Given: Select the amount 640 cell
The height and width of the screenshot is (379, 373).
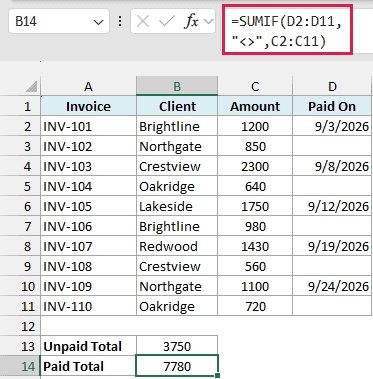Looking at the screenshot, I should click(255, 186).
